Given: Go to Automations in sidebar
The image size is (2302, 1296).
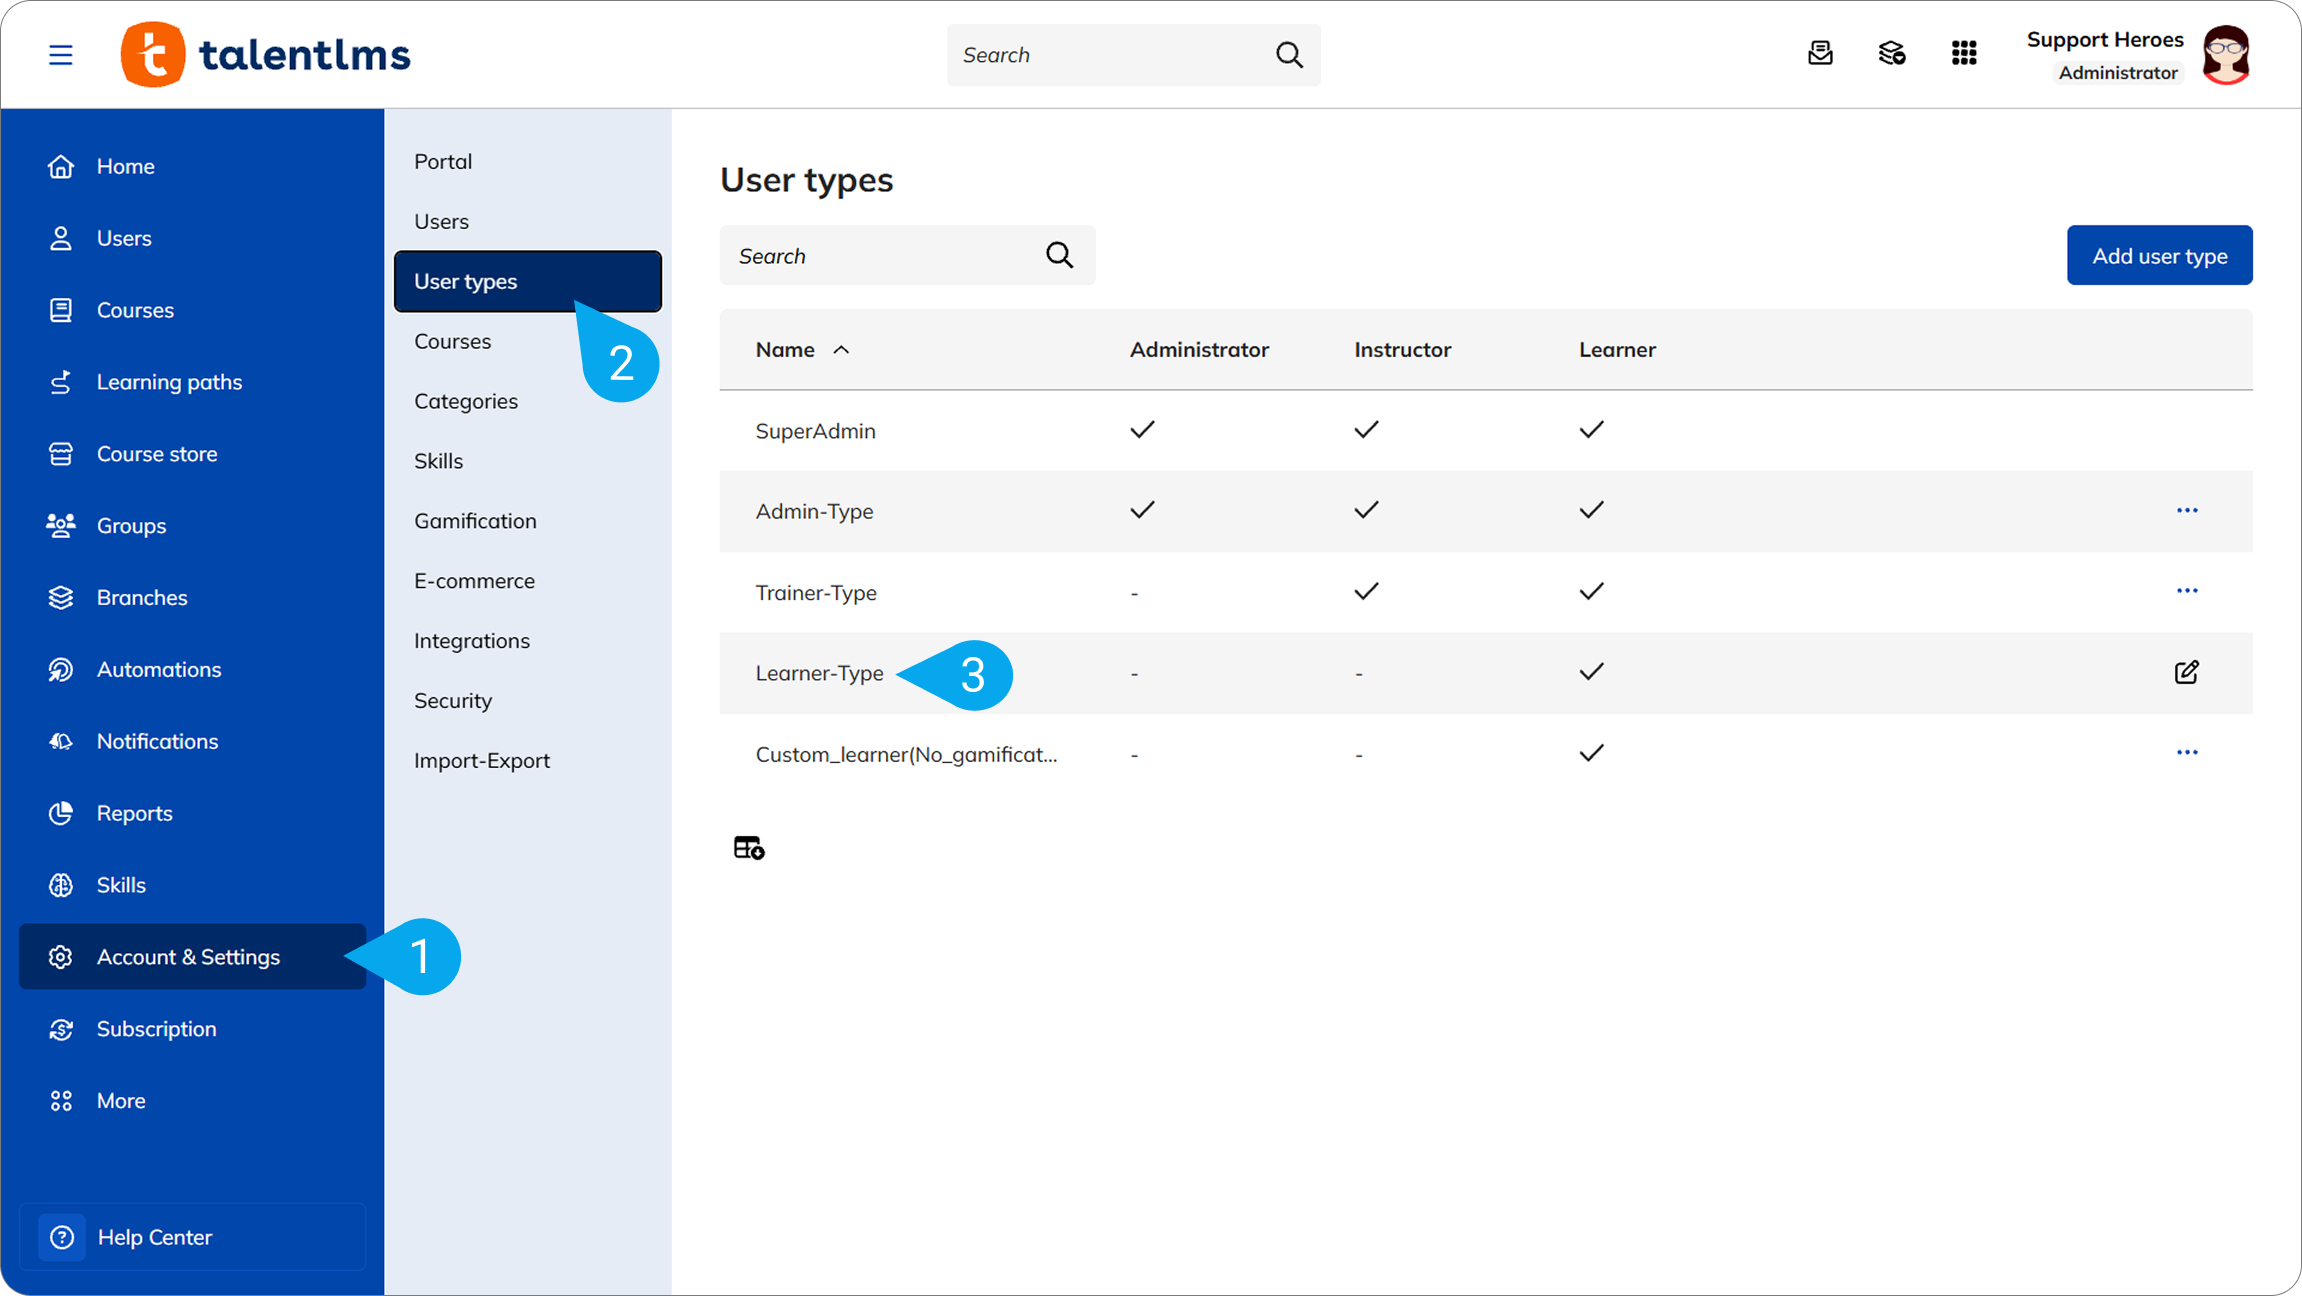Looking at the screenshot, I should 159,669.
